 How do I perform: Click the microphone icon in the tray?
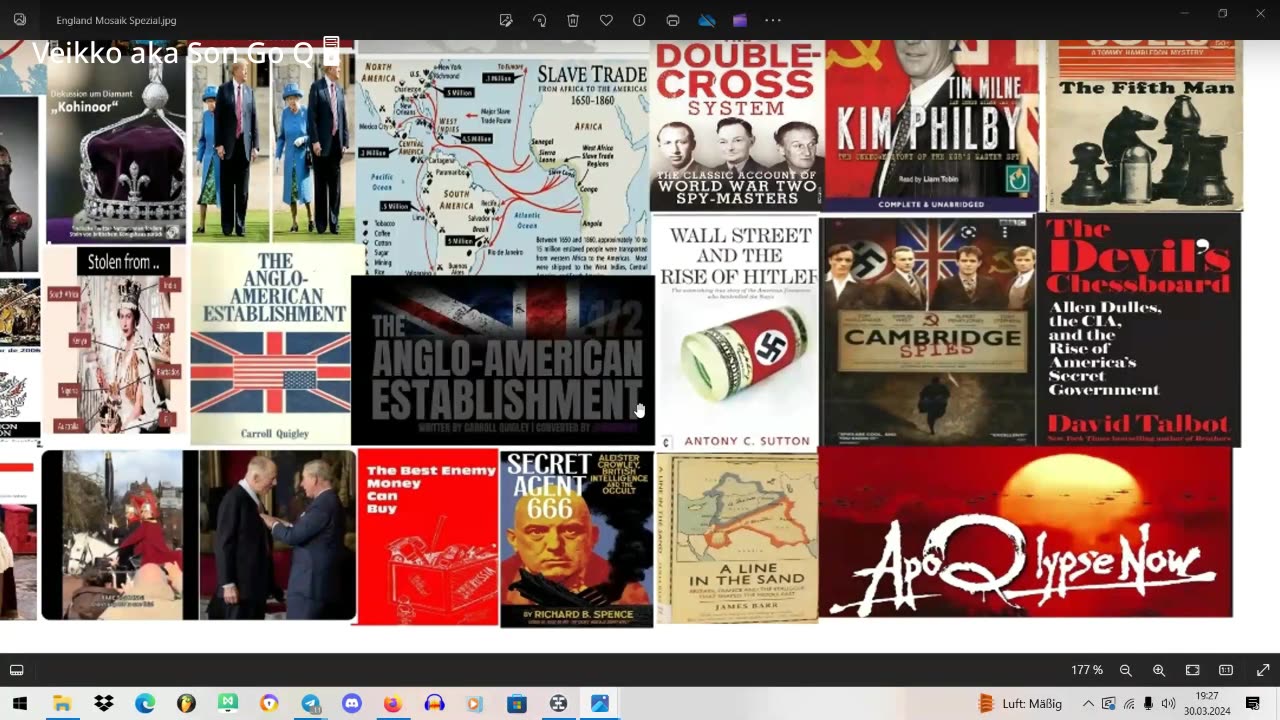1148,704
